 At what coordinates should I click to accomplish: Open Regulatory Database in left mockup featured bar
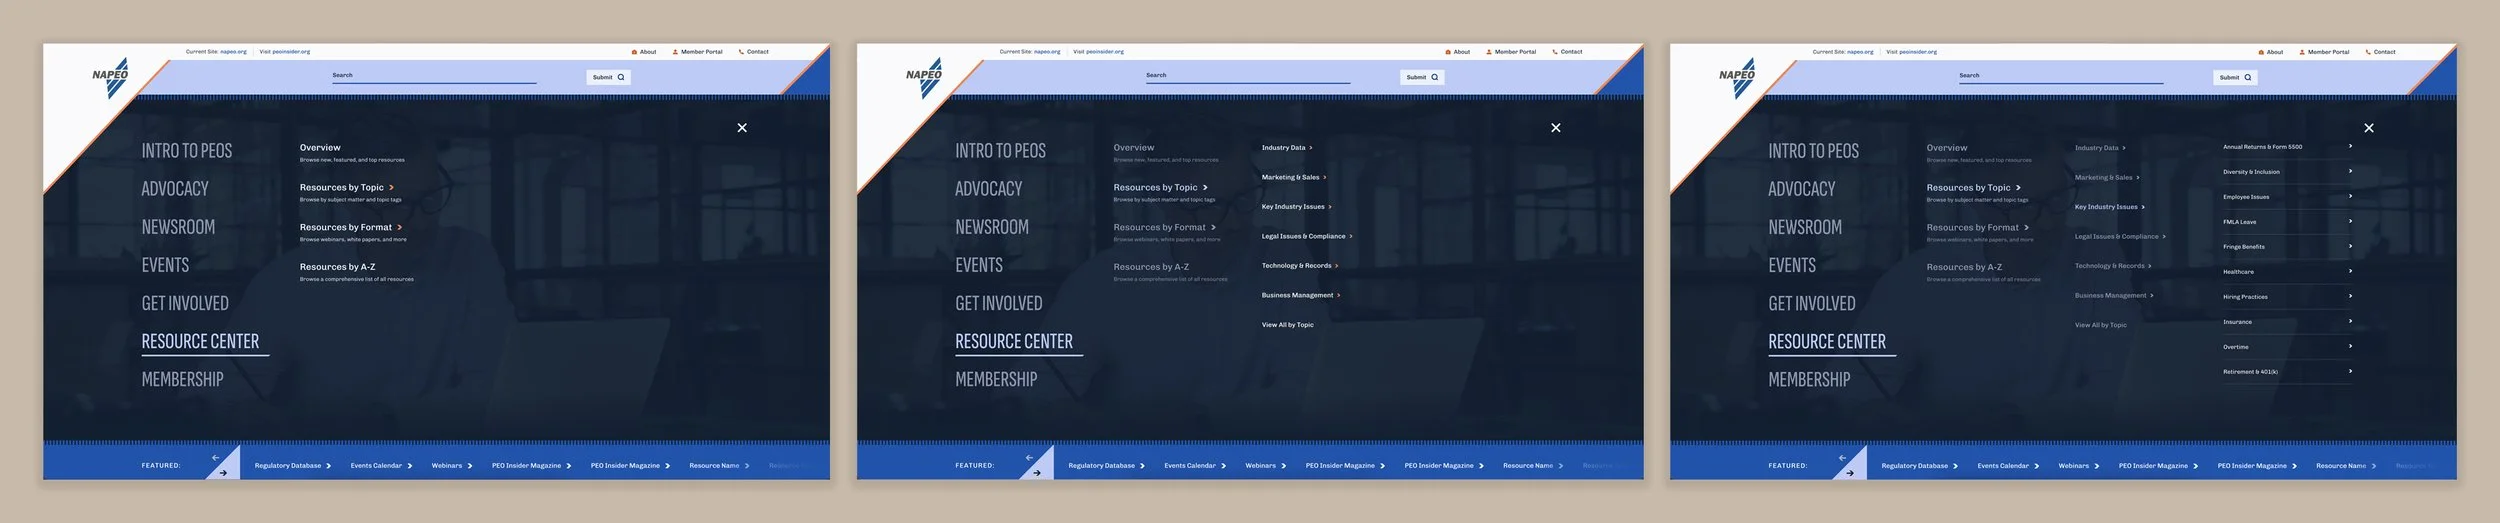click(x=292, y=466)
